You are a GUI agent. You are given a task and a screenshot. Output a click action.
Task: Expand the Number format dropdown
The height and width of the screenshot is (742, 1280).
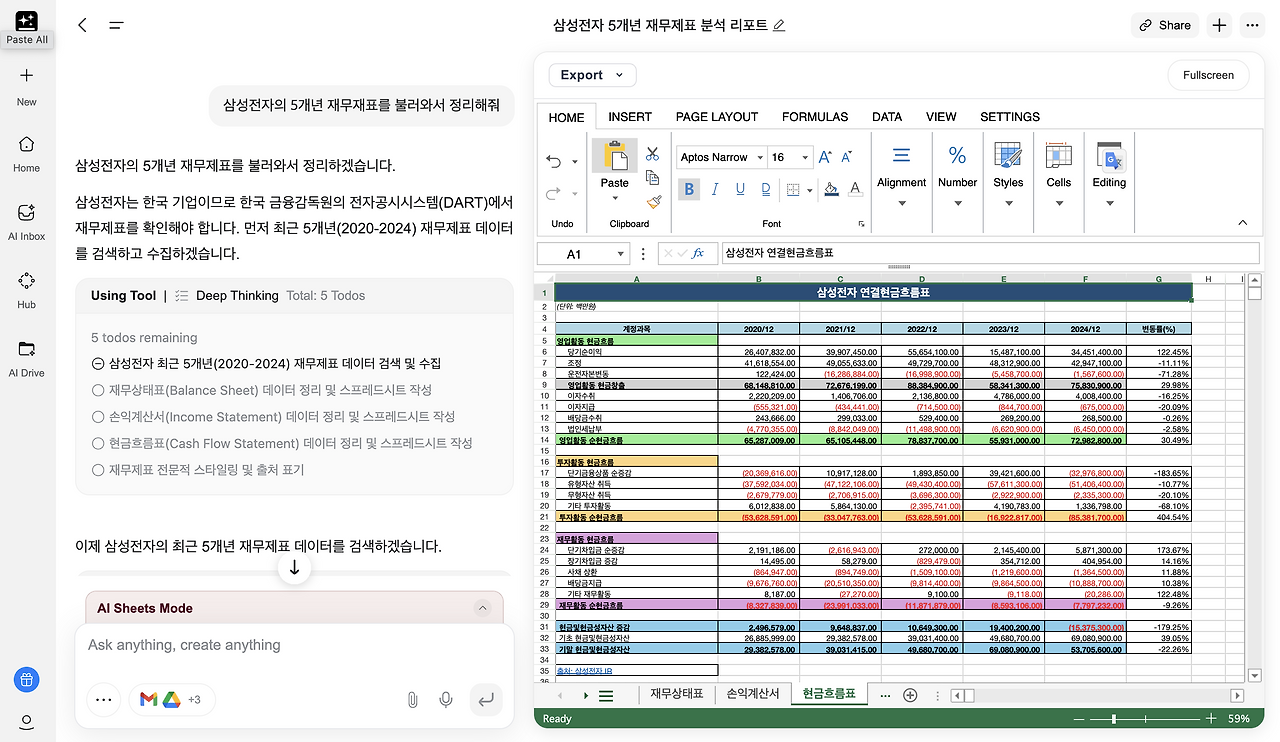click(x=957, y=203)
